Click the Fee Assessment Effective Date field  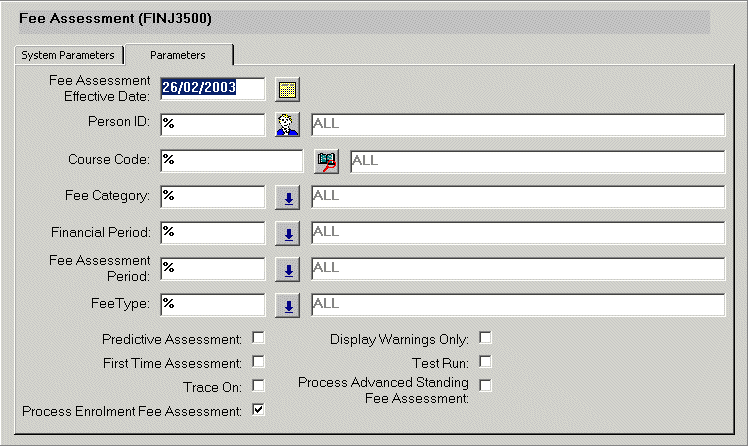[x=212, y=88]
